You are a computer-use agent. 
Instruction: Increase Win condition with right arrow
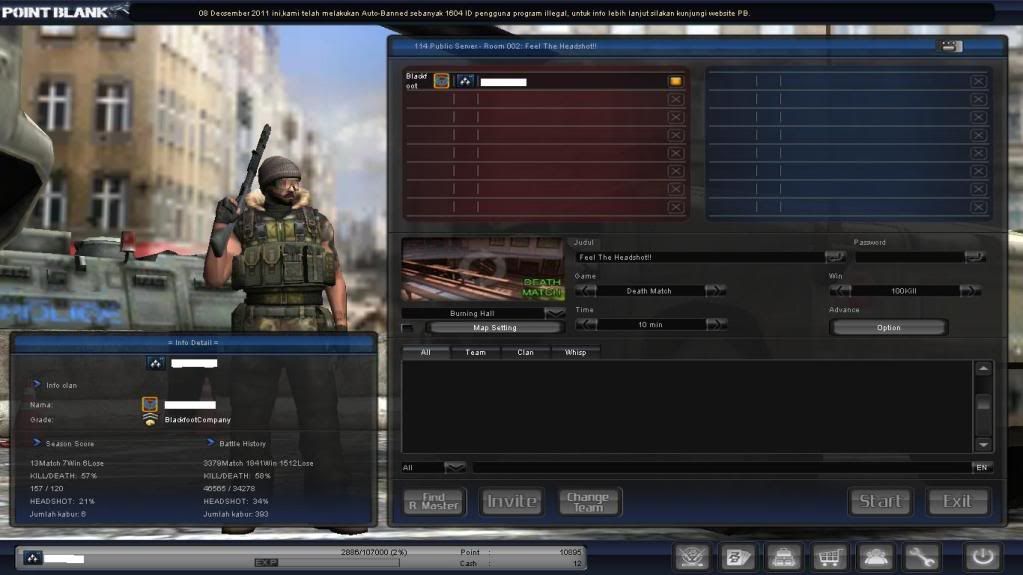tap(970, 290)
